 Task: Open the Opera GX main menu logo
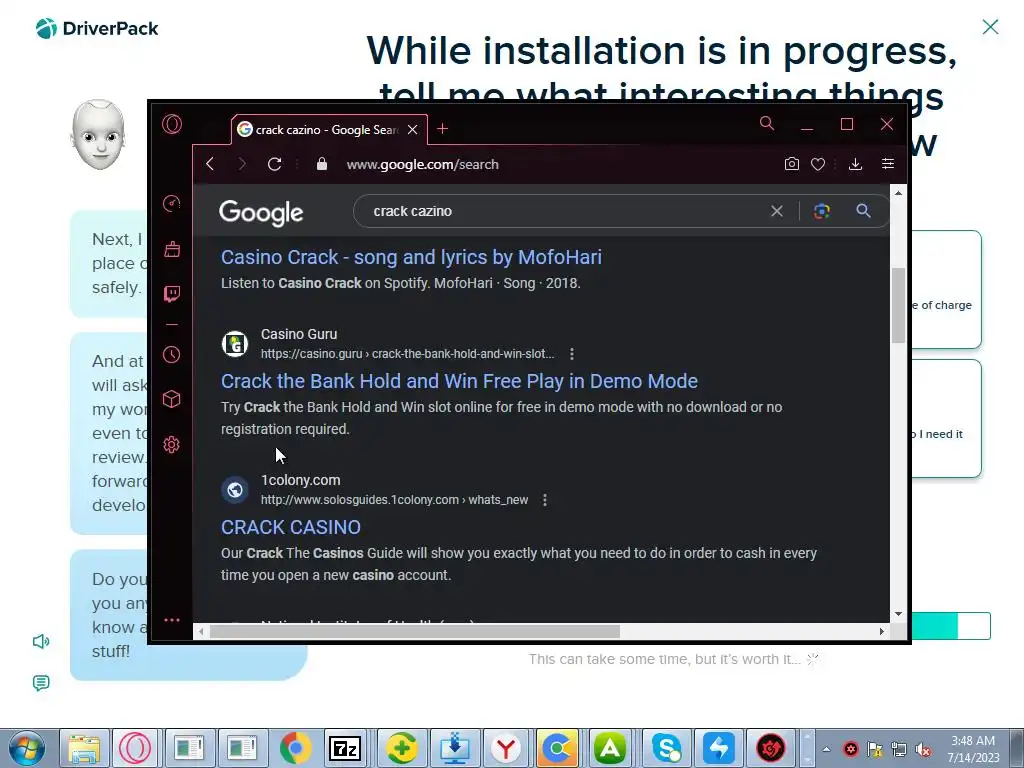coord(172,124)
